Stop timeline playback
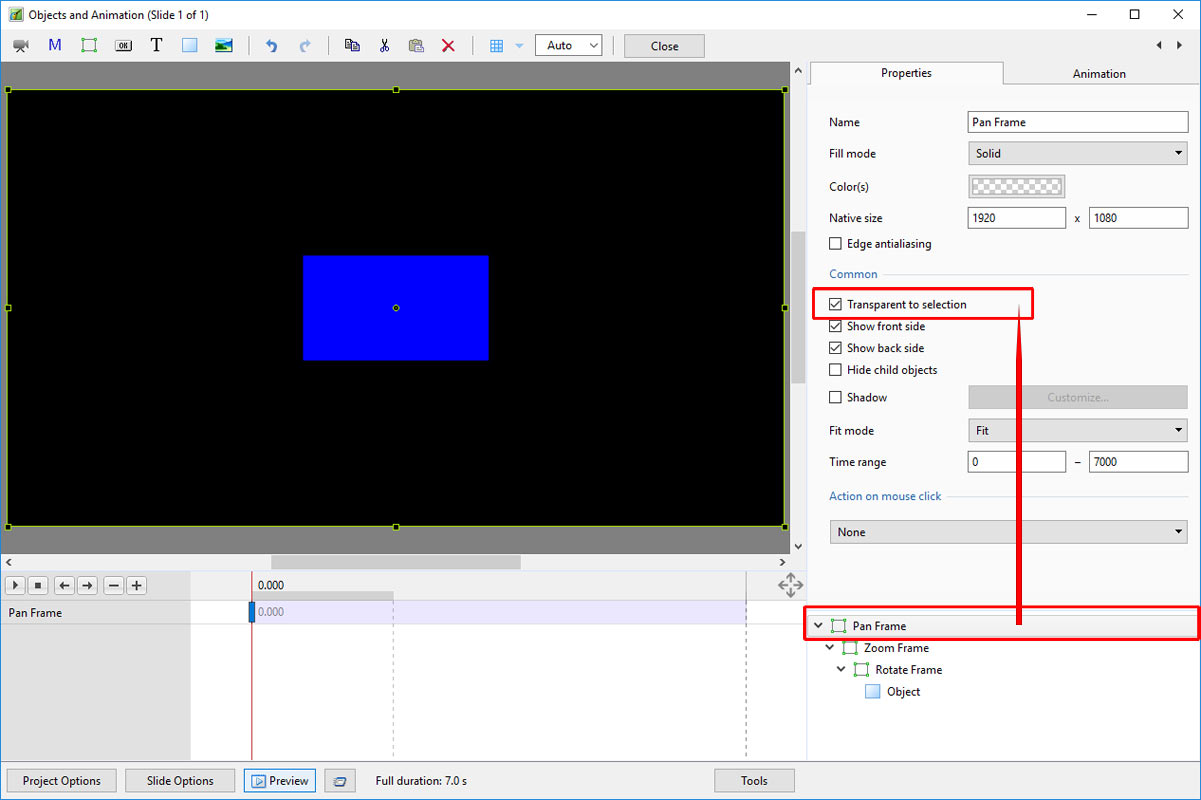The width and height of the screenshot is (1201, 800). 38,585
